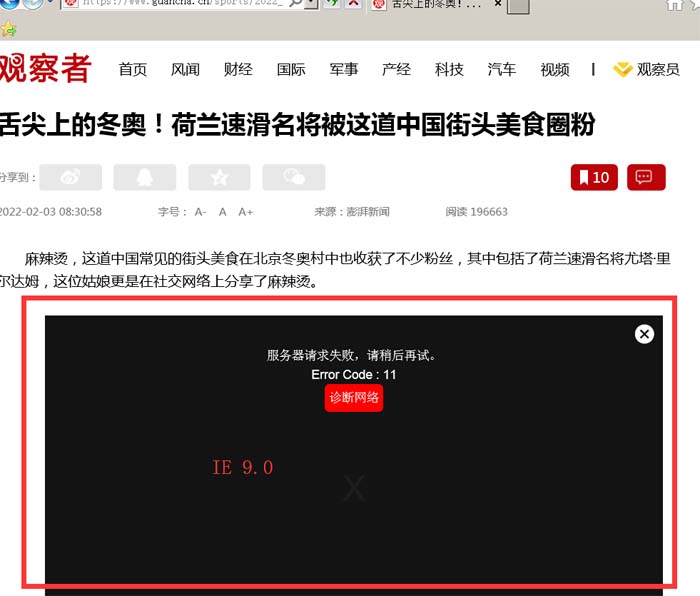700x596 pixels.
Task: Increase font size with A+
Action: click(x=245, y=212)
